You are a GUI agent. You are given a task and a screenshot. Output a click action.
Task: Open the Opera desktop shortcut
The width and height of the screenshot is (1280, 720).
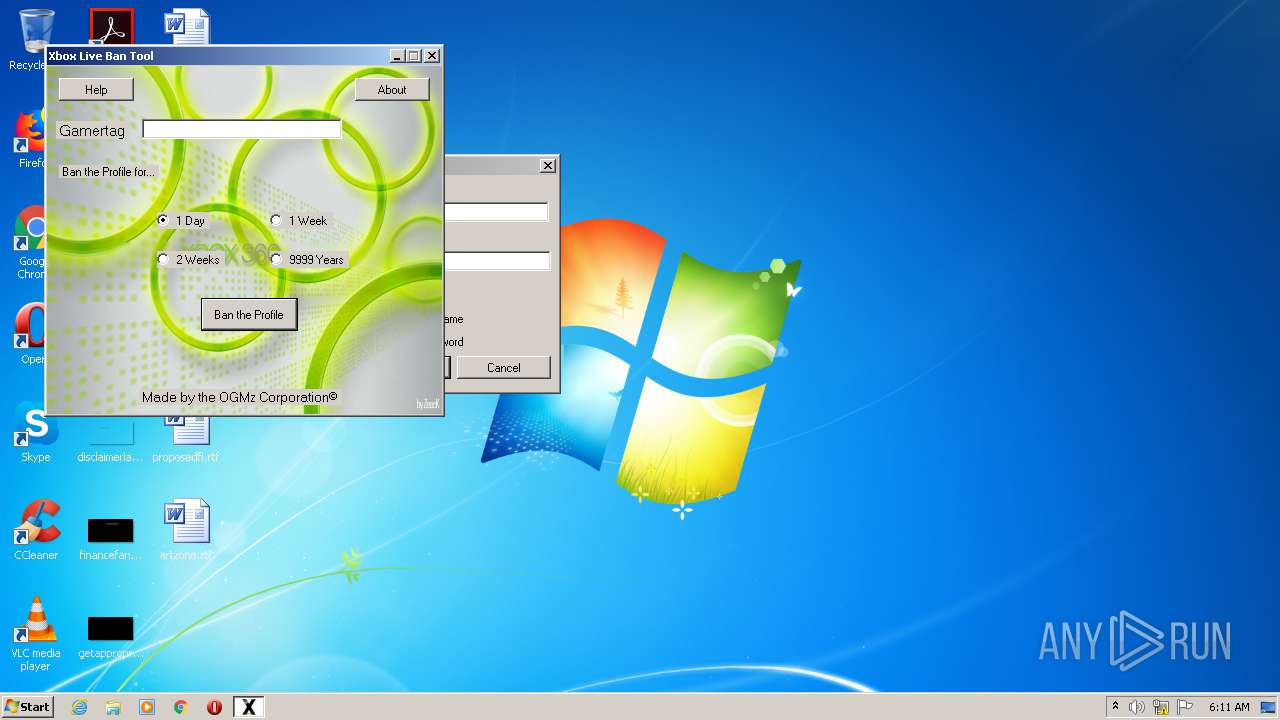(30, 335)
